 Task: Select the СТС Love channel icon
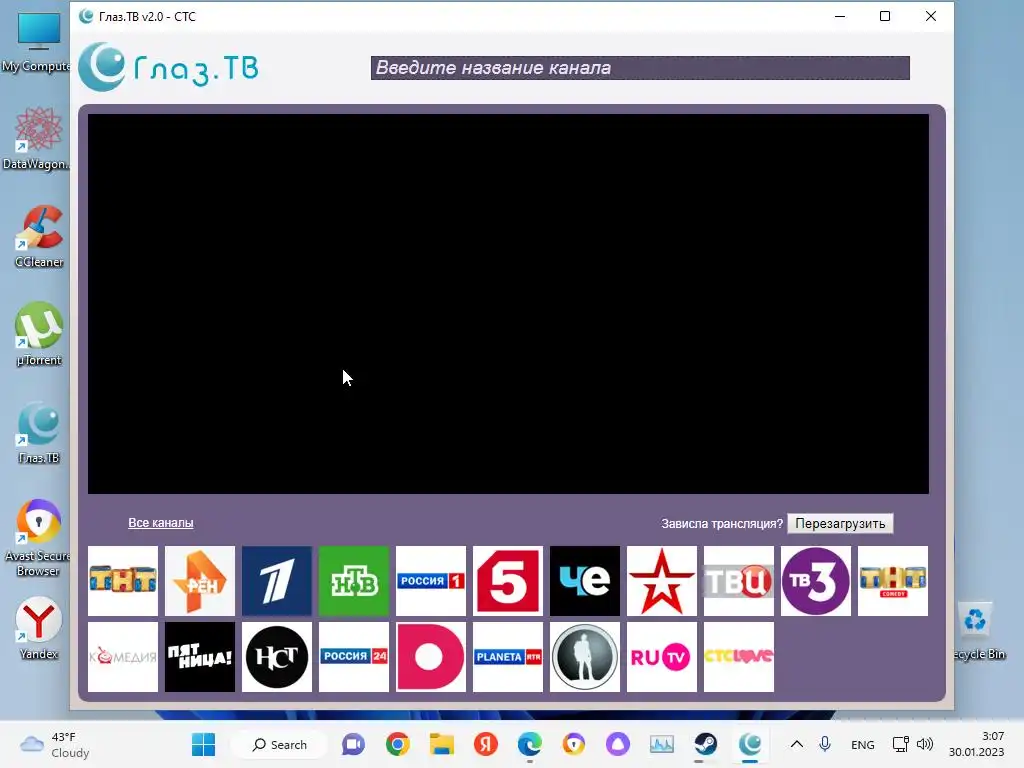coord(739,657)
